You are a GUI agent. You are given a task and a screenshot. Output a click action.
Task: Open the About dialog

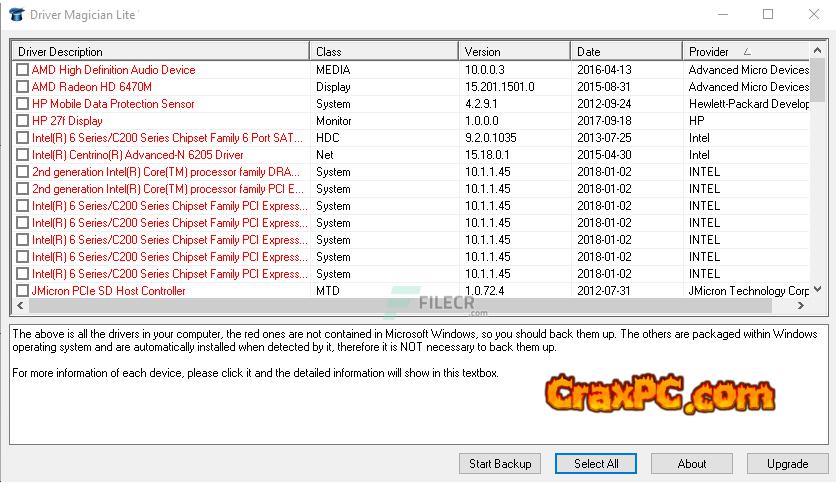tap(692, 464)
